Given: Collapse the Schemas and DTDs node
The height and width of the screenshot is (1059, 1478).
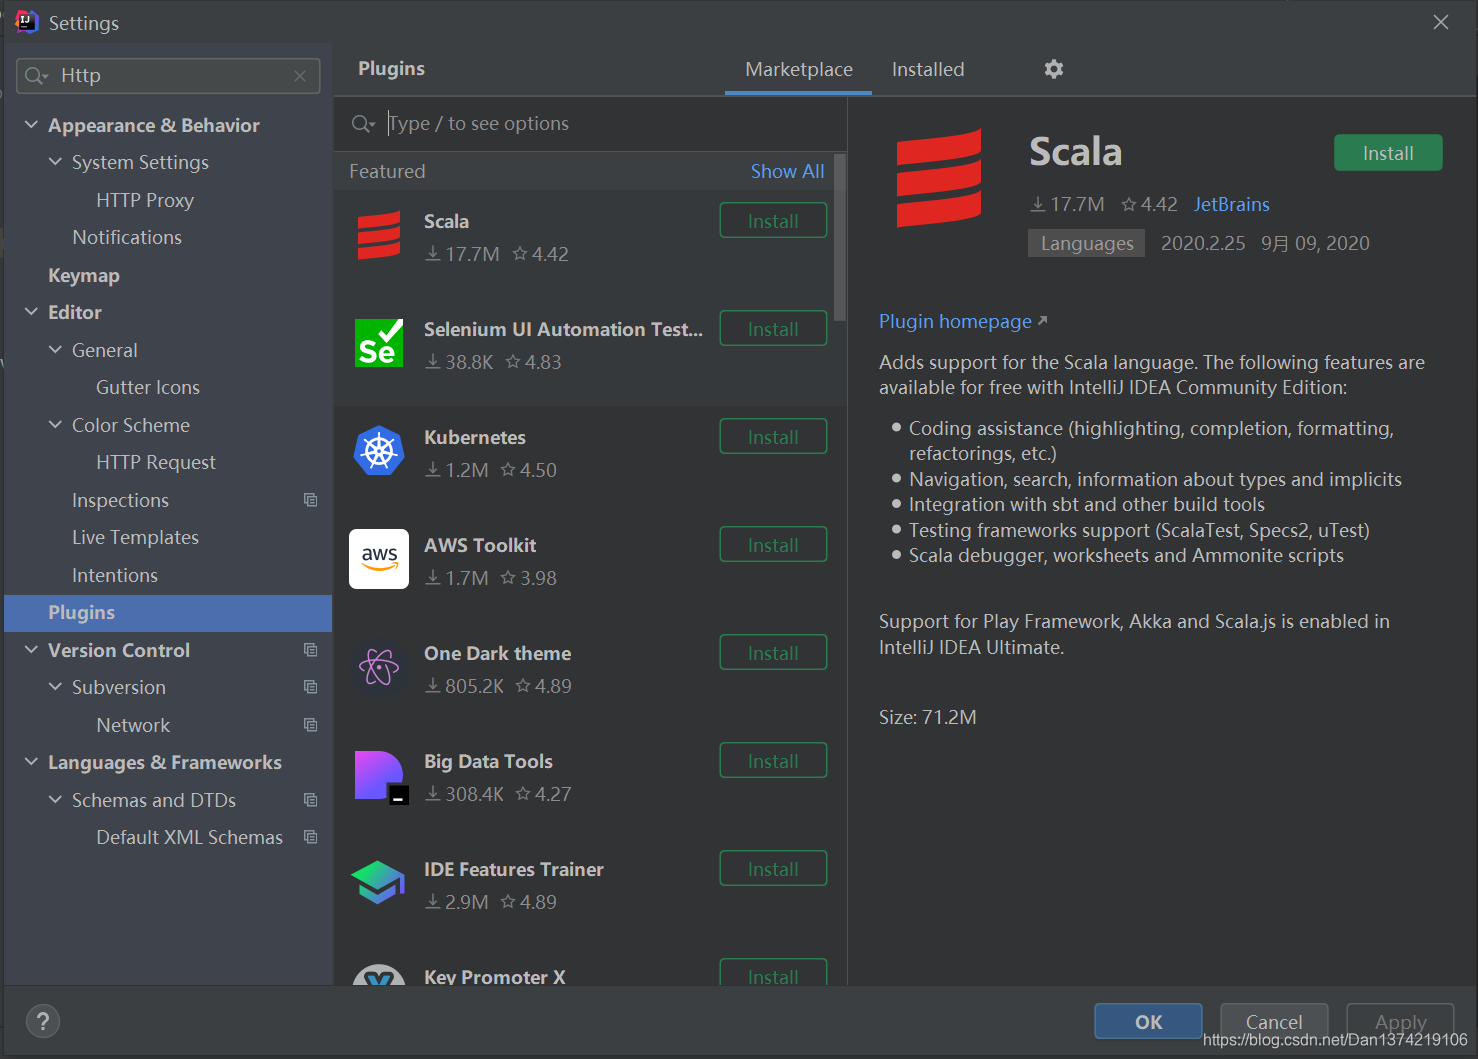Looking at the screenshot, I should click(x=55, y=800).
